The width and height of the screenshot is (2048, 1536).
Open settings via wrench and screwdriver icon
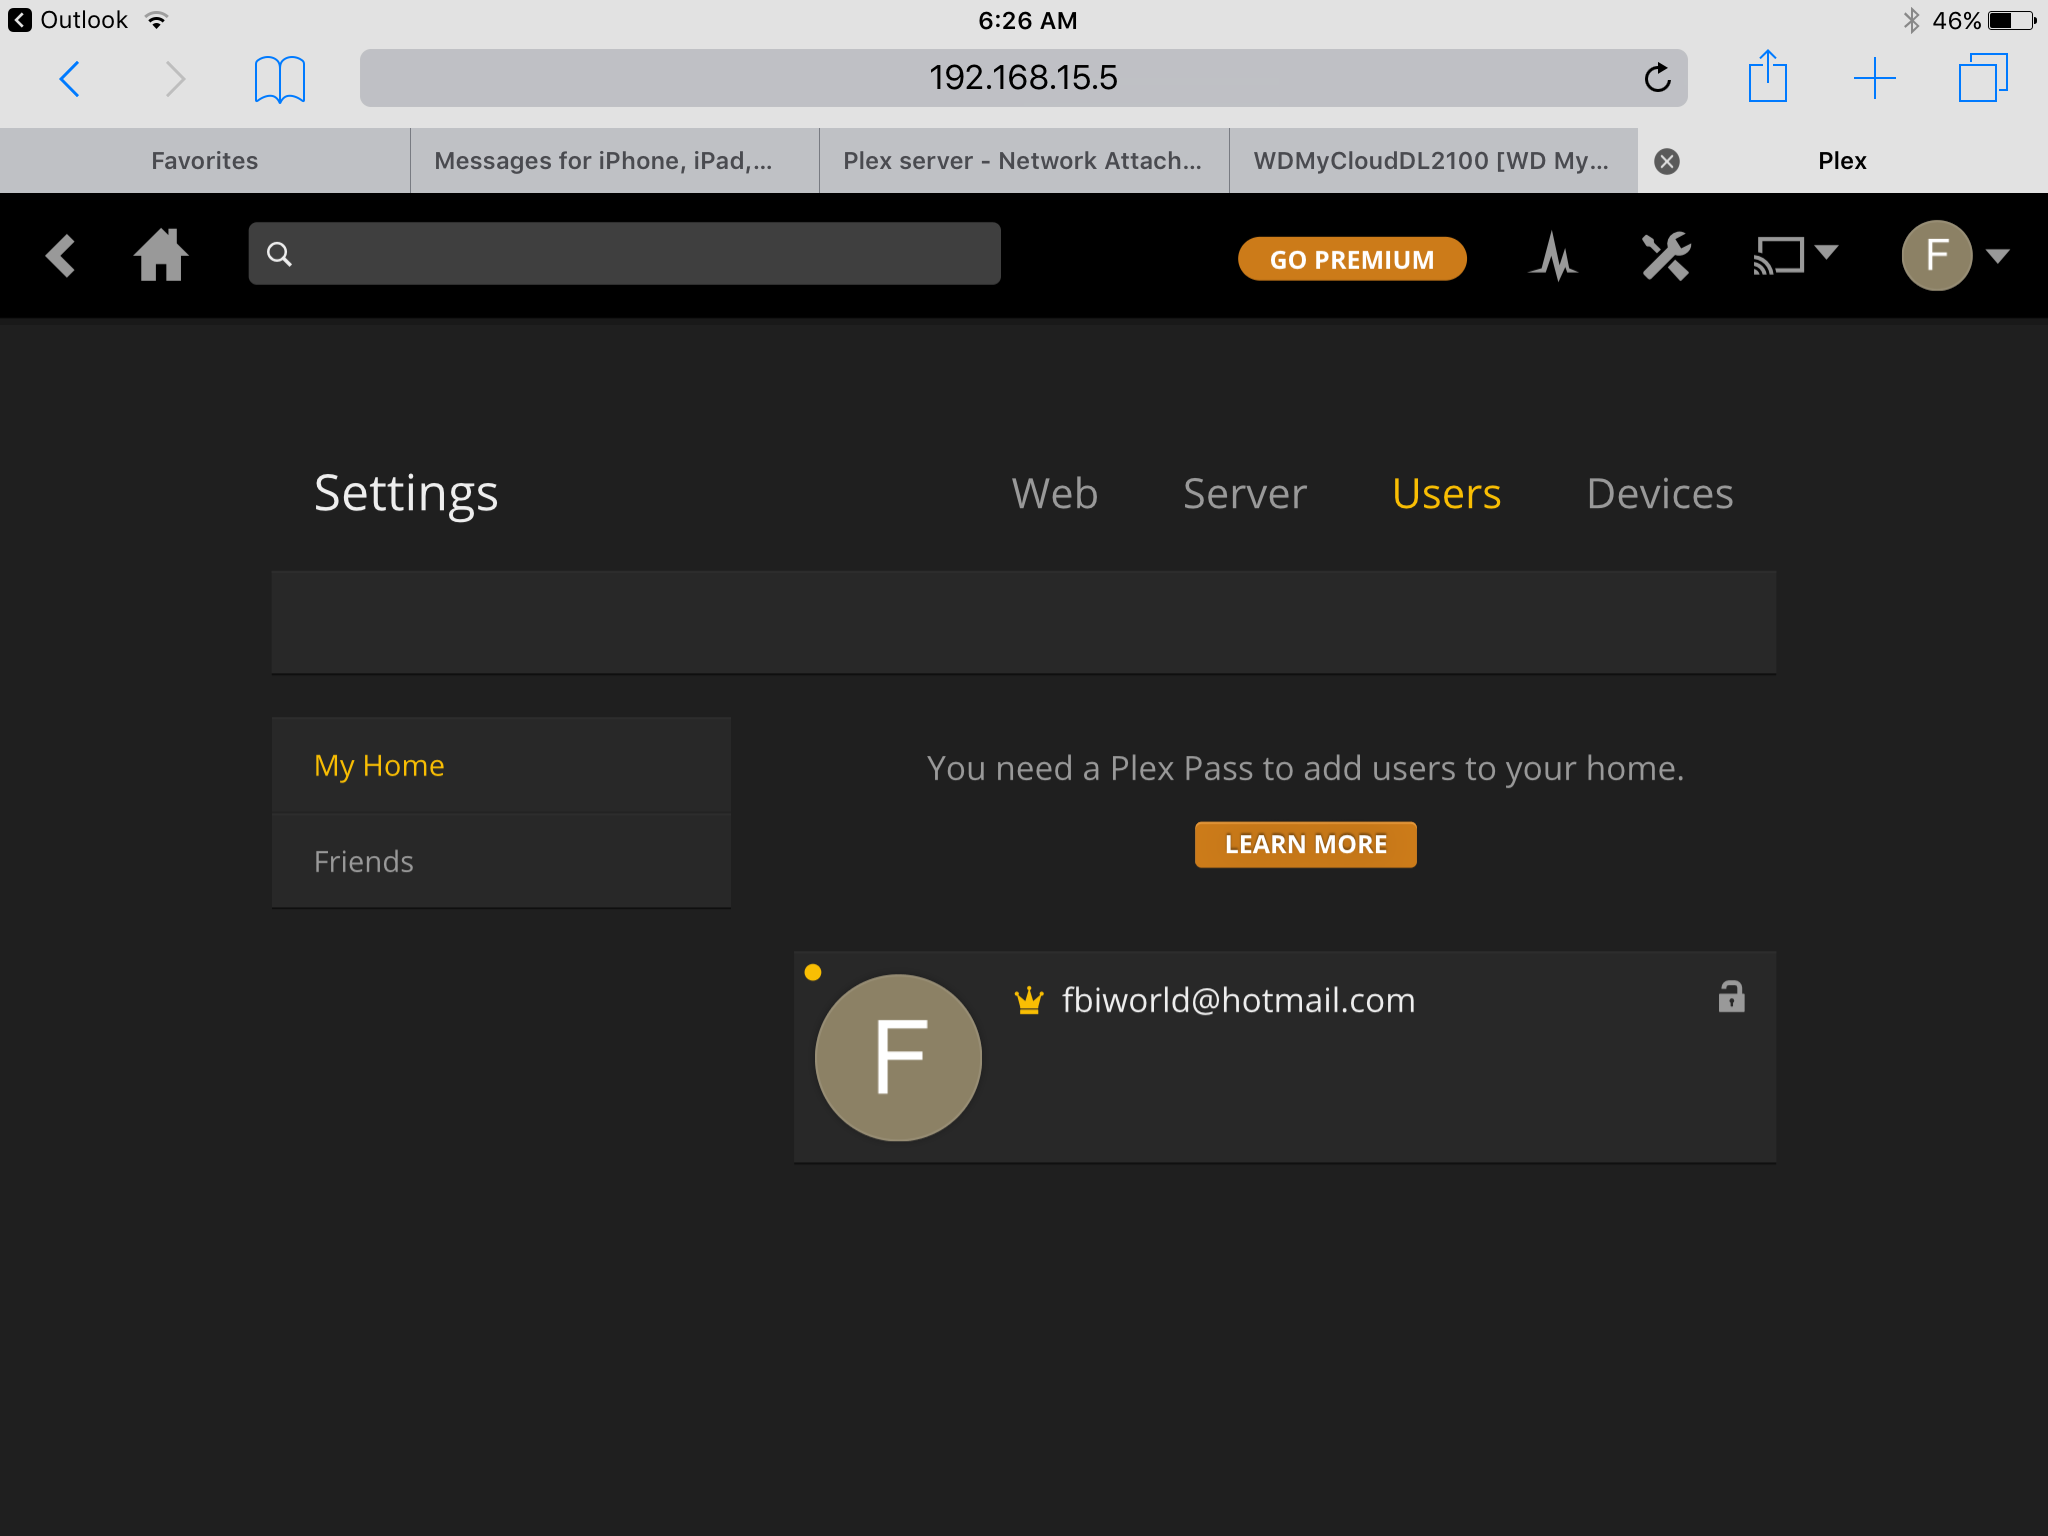point(1666,257)
